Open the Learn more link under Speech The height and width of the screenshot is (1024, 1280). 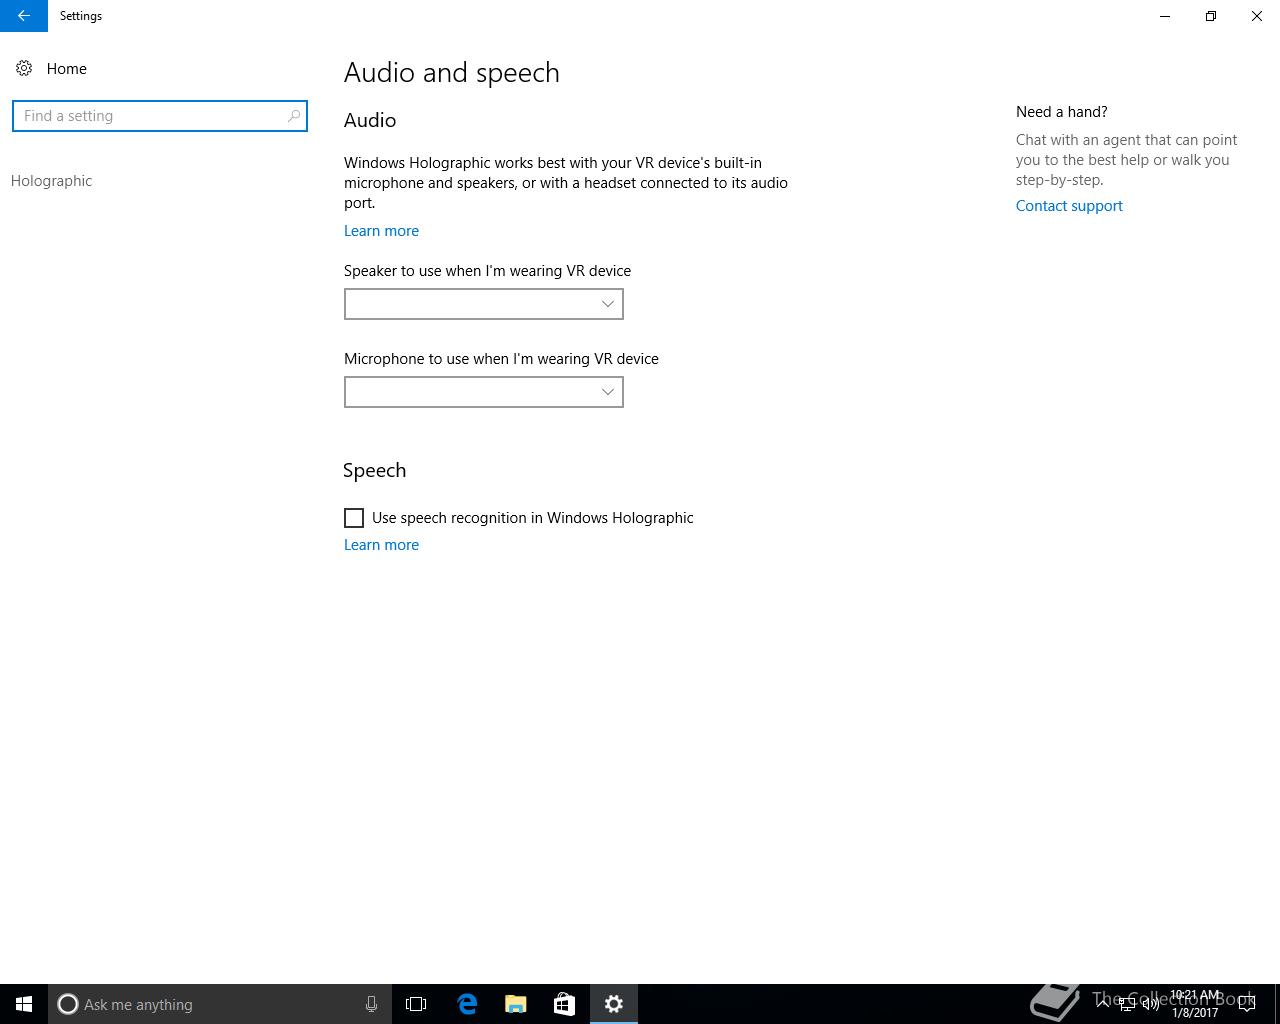click(x=381, y=545)
